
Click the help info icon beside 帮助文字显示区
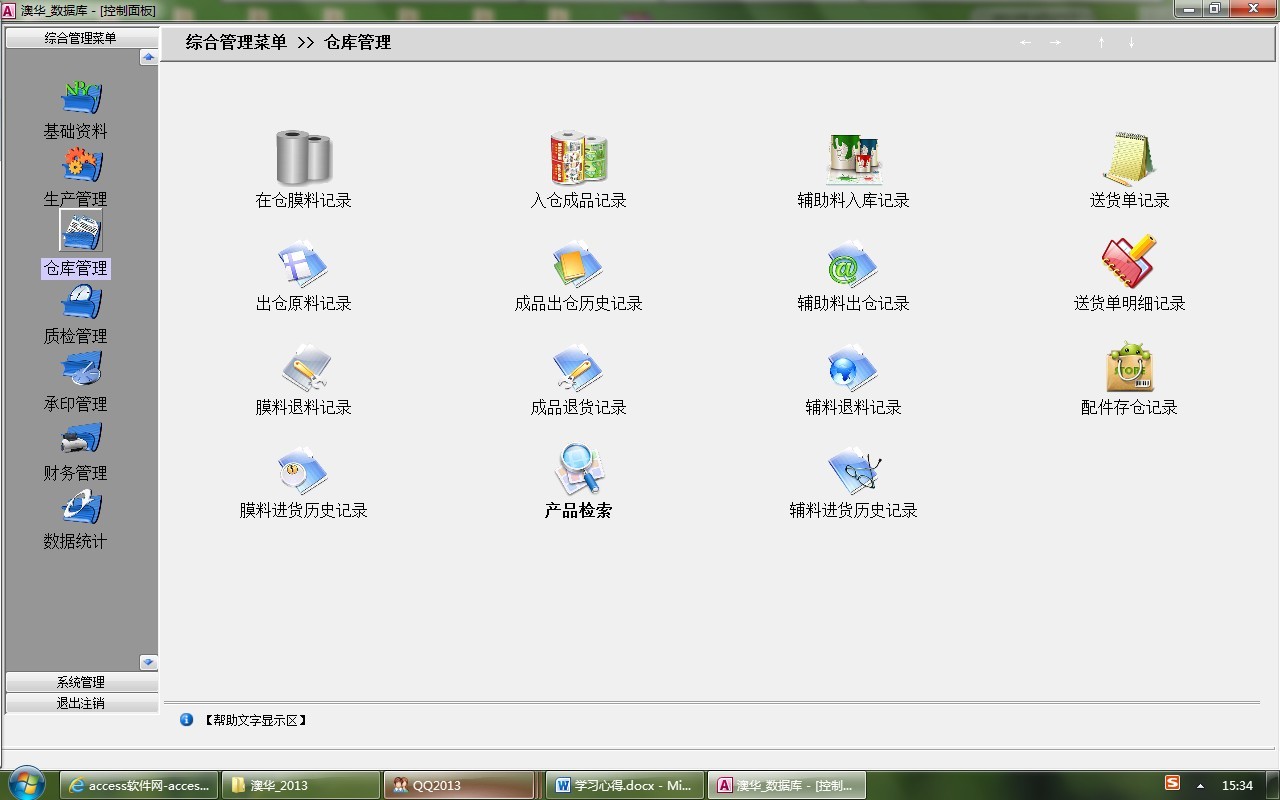[186, 719]
